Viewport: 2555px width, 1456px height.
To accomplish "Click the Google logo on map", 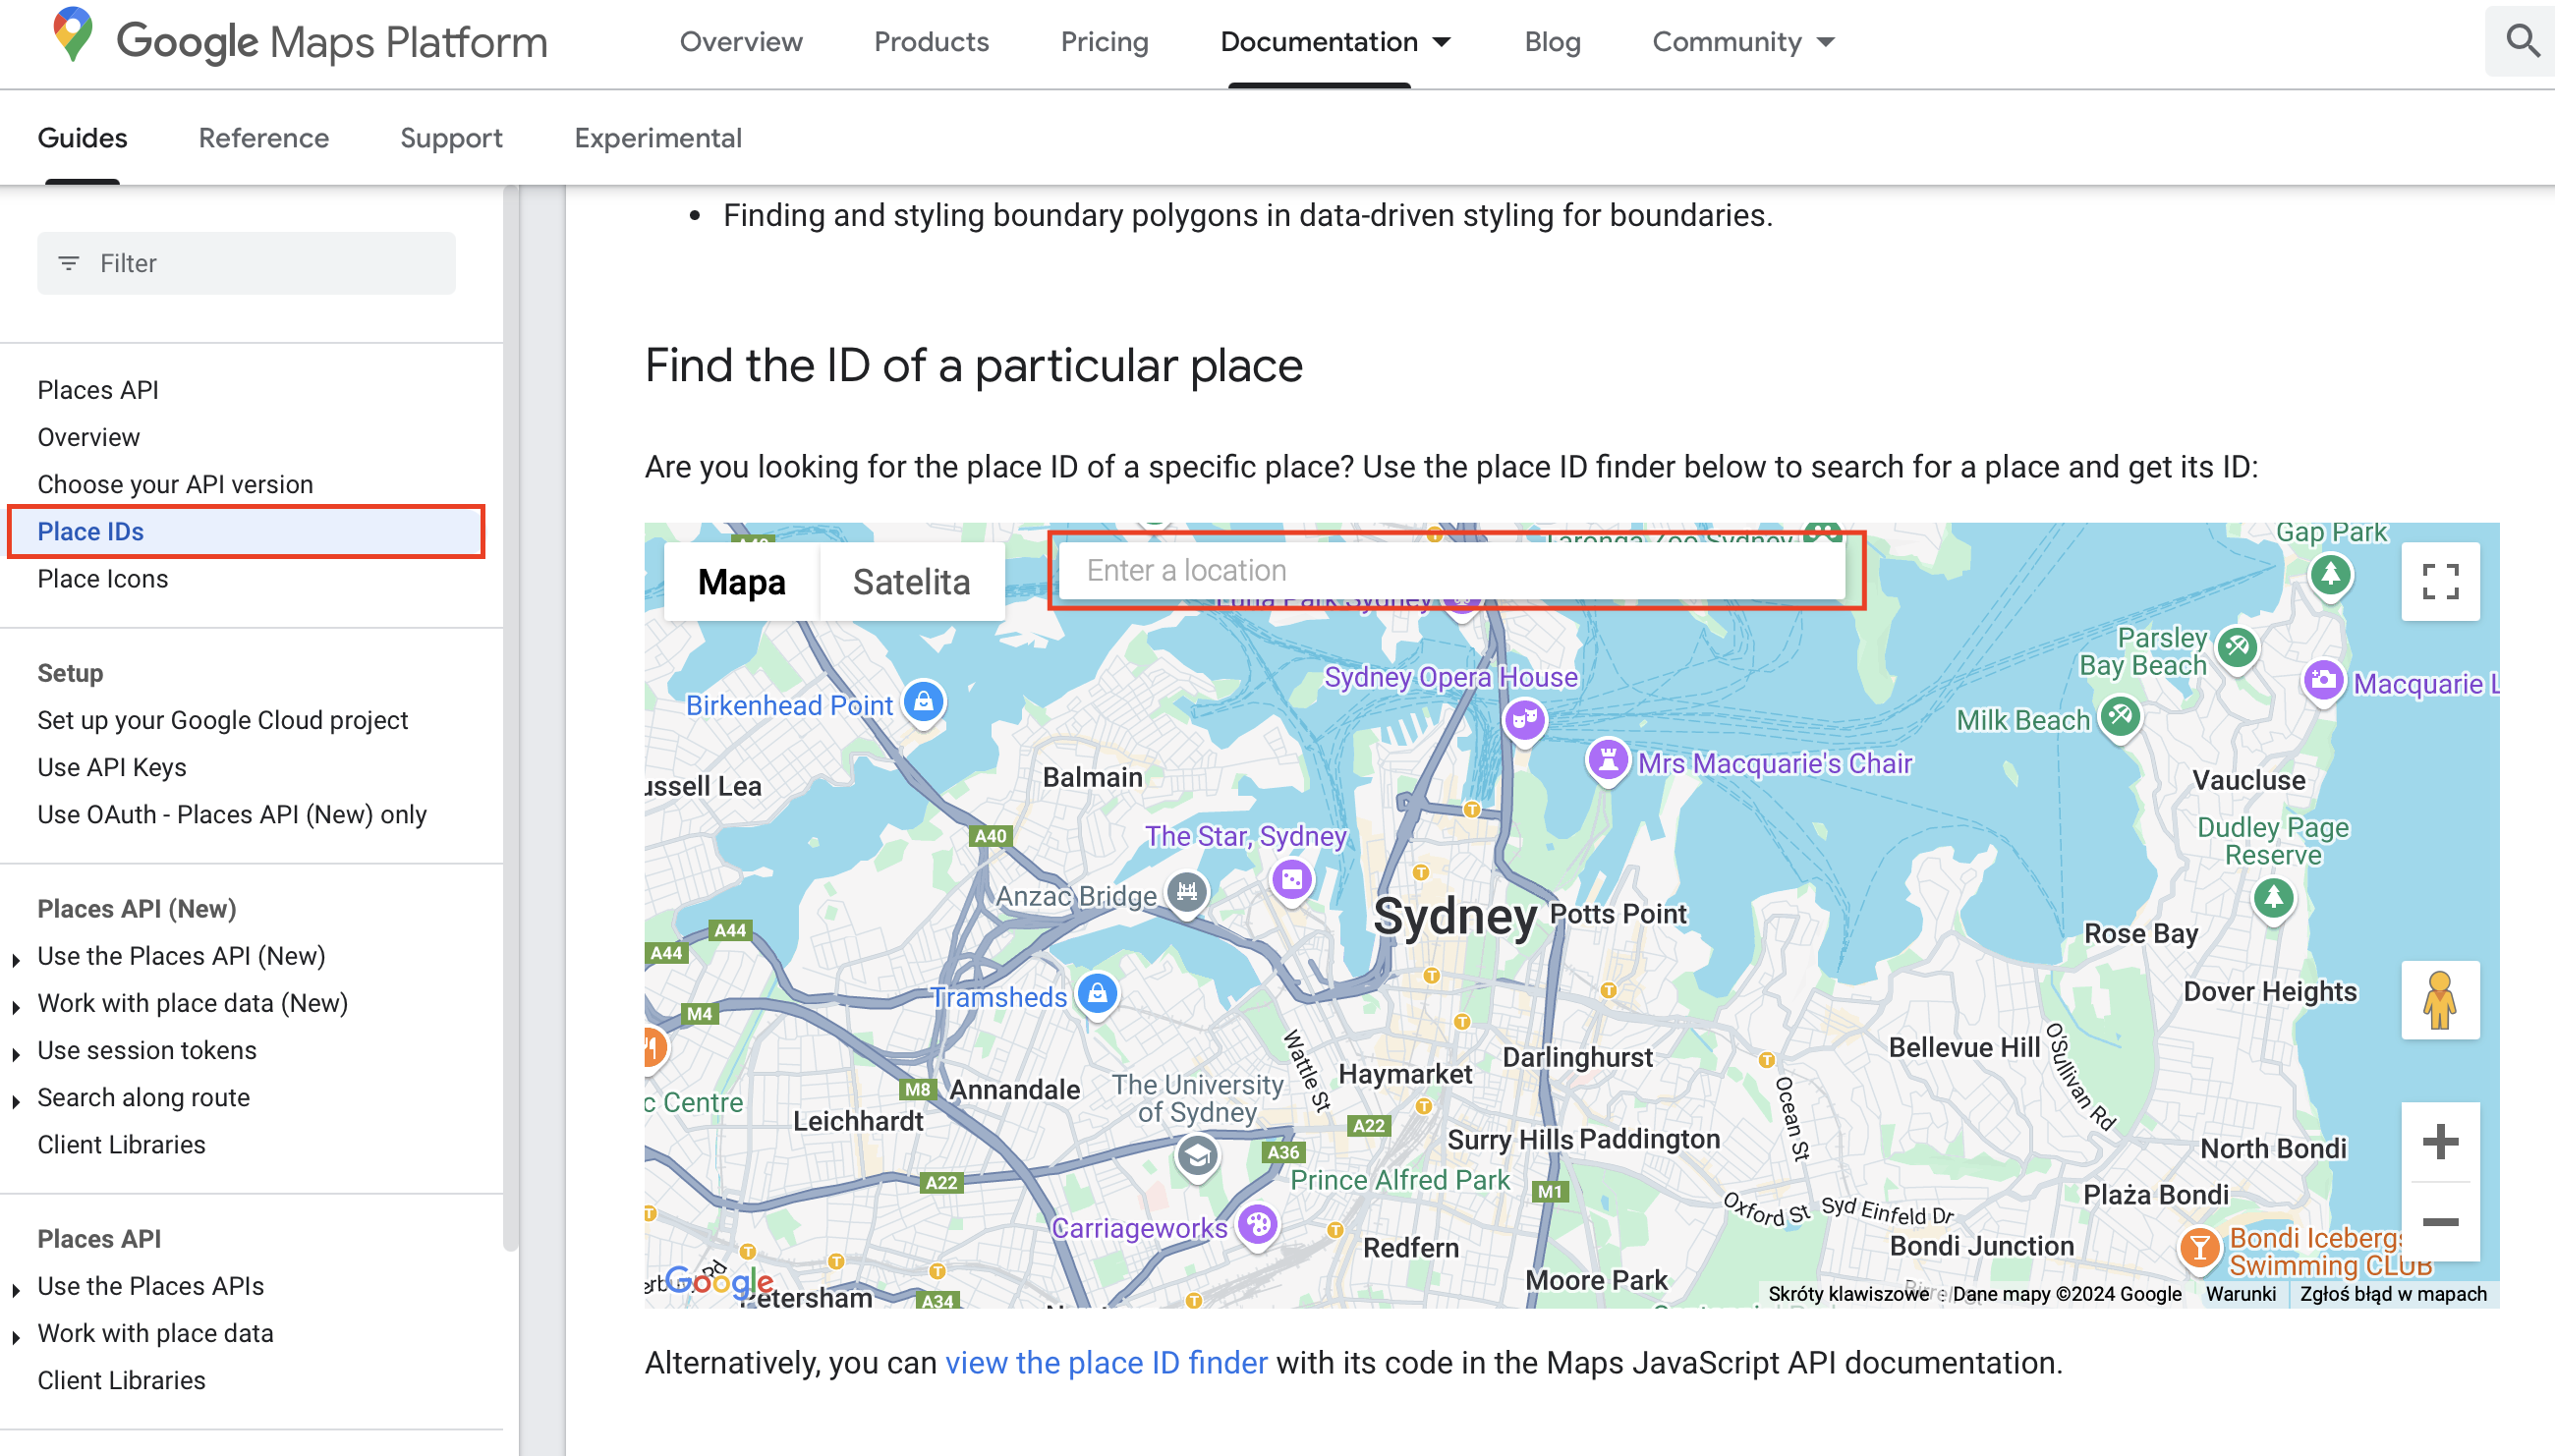I will point(719,1281).
